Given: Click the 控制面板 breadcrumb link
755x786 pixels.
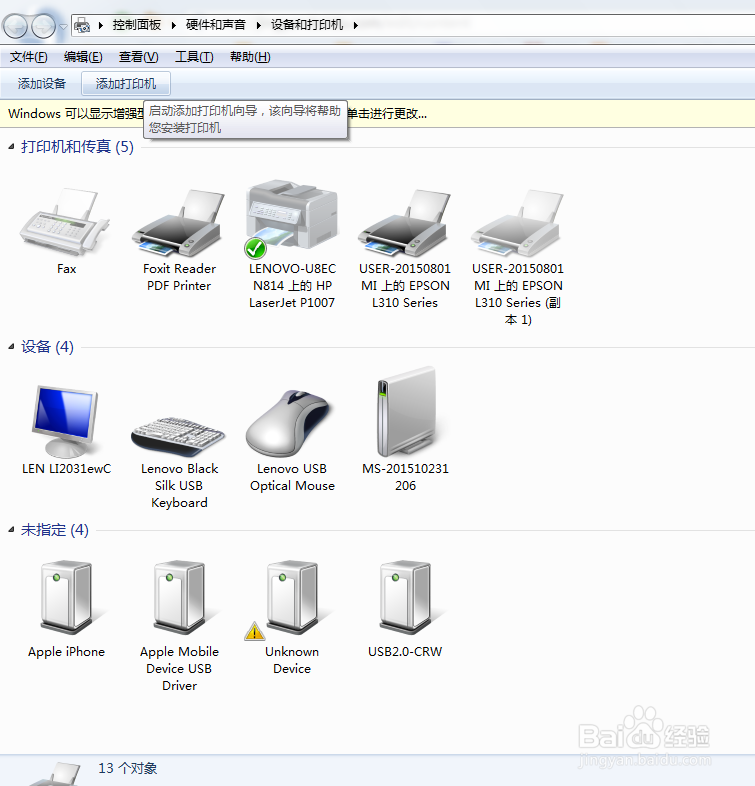Looking at the screenshot, I should click(137, 25).
